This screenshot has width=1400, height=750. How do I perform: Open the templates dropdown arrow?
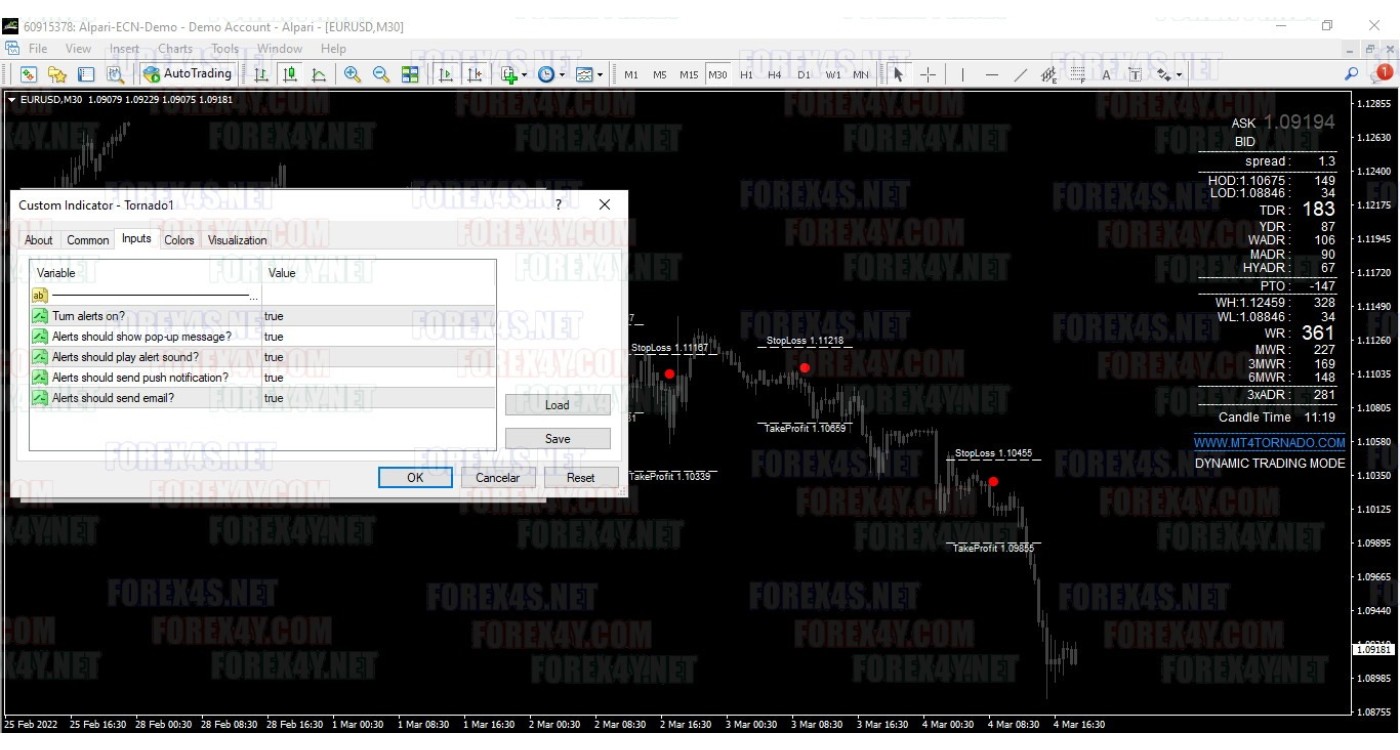[600, 75]
